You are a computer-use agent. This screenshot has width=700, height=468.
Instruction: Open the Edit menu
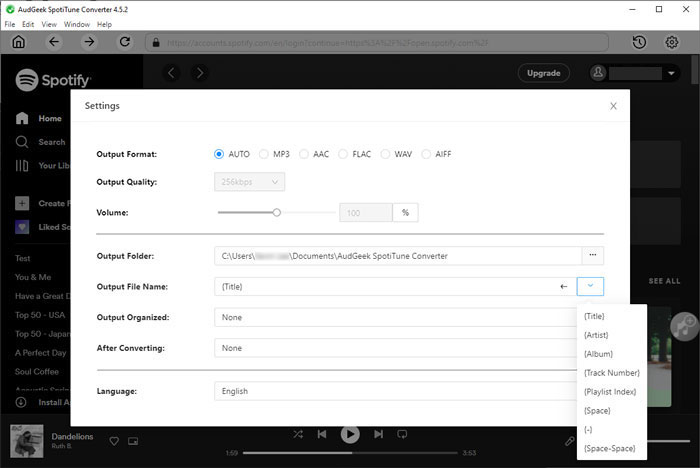pyautogui.click(x=28, y=24)
